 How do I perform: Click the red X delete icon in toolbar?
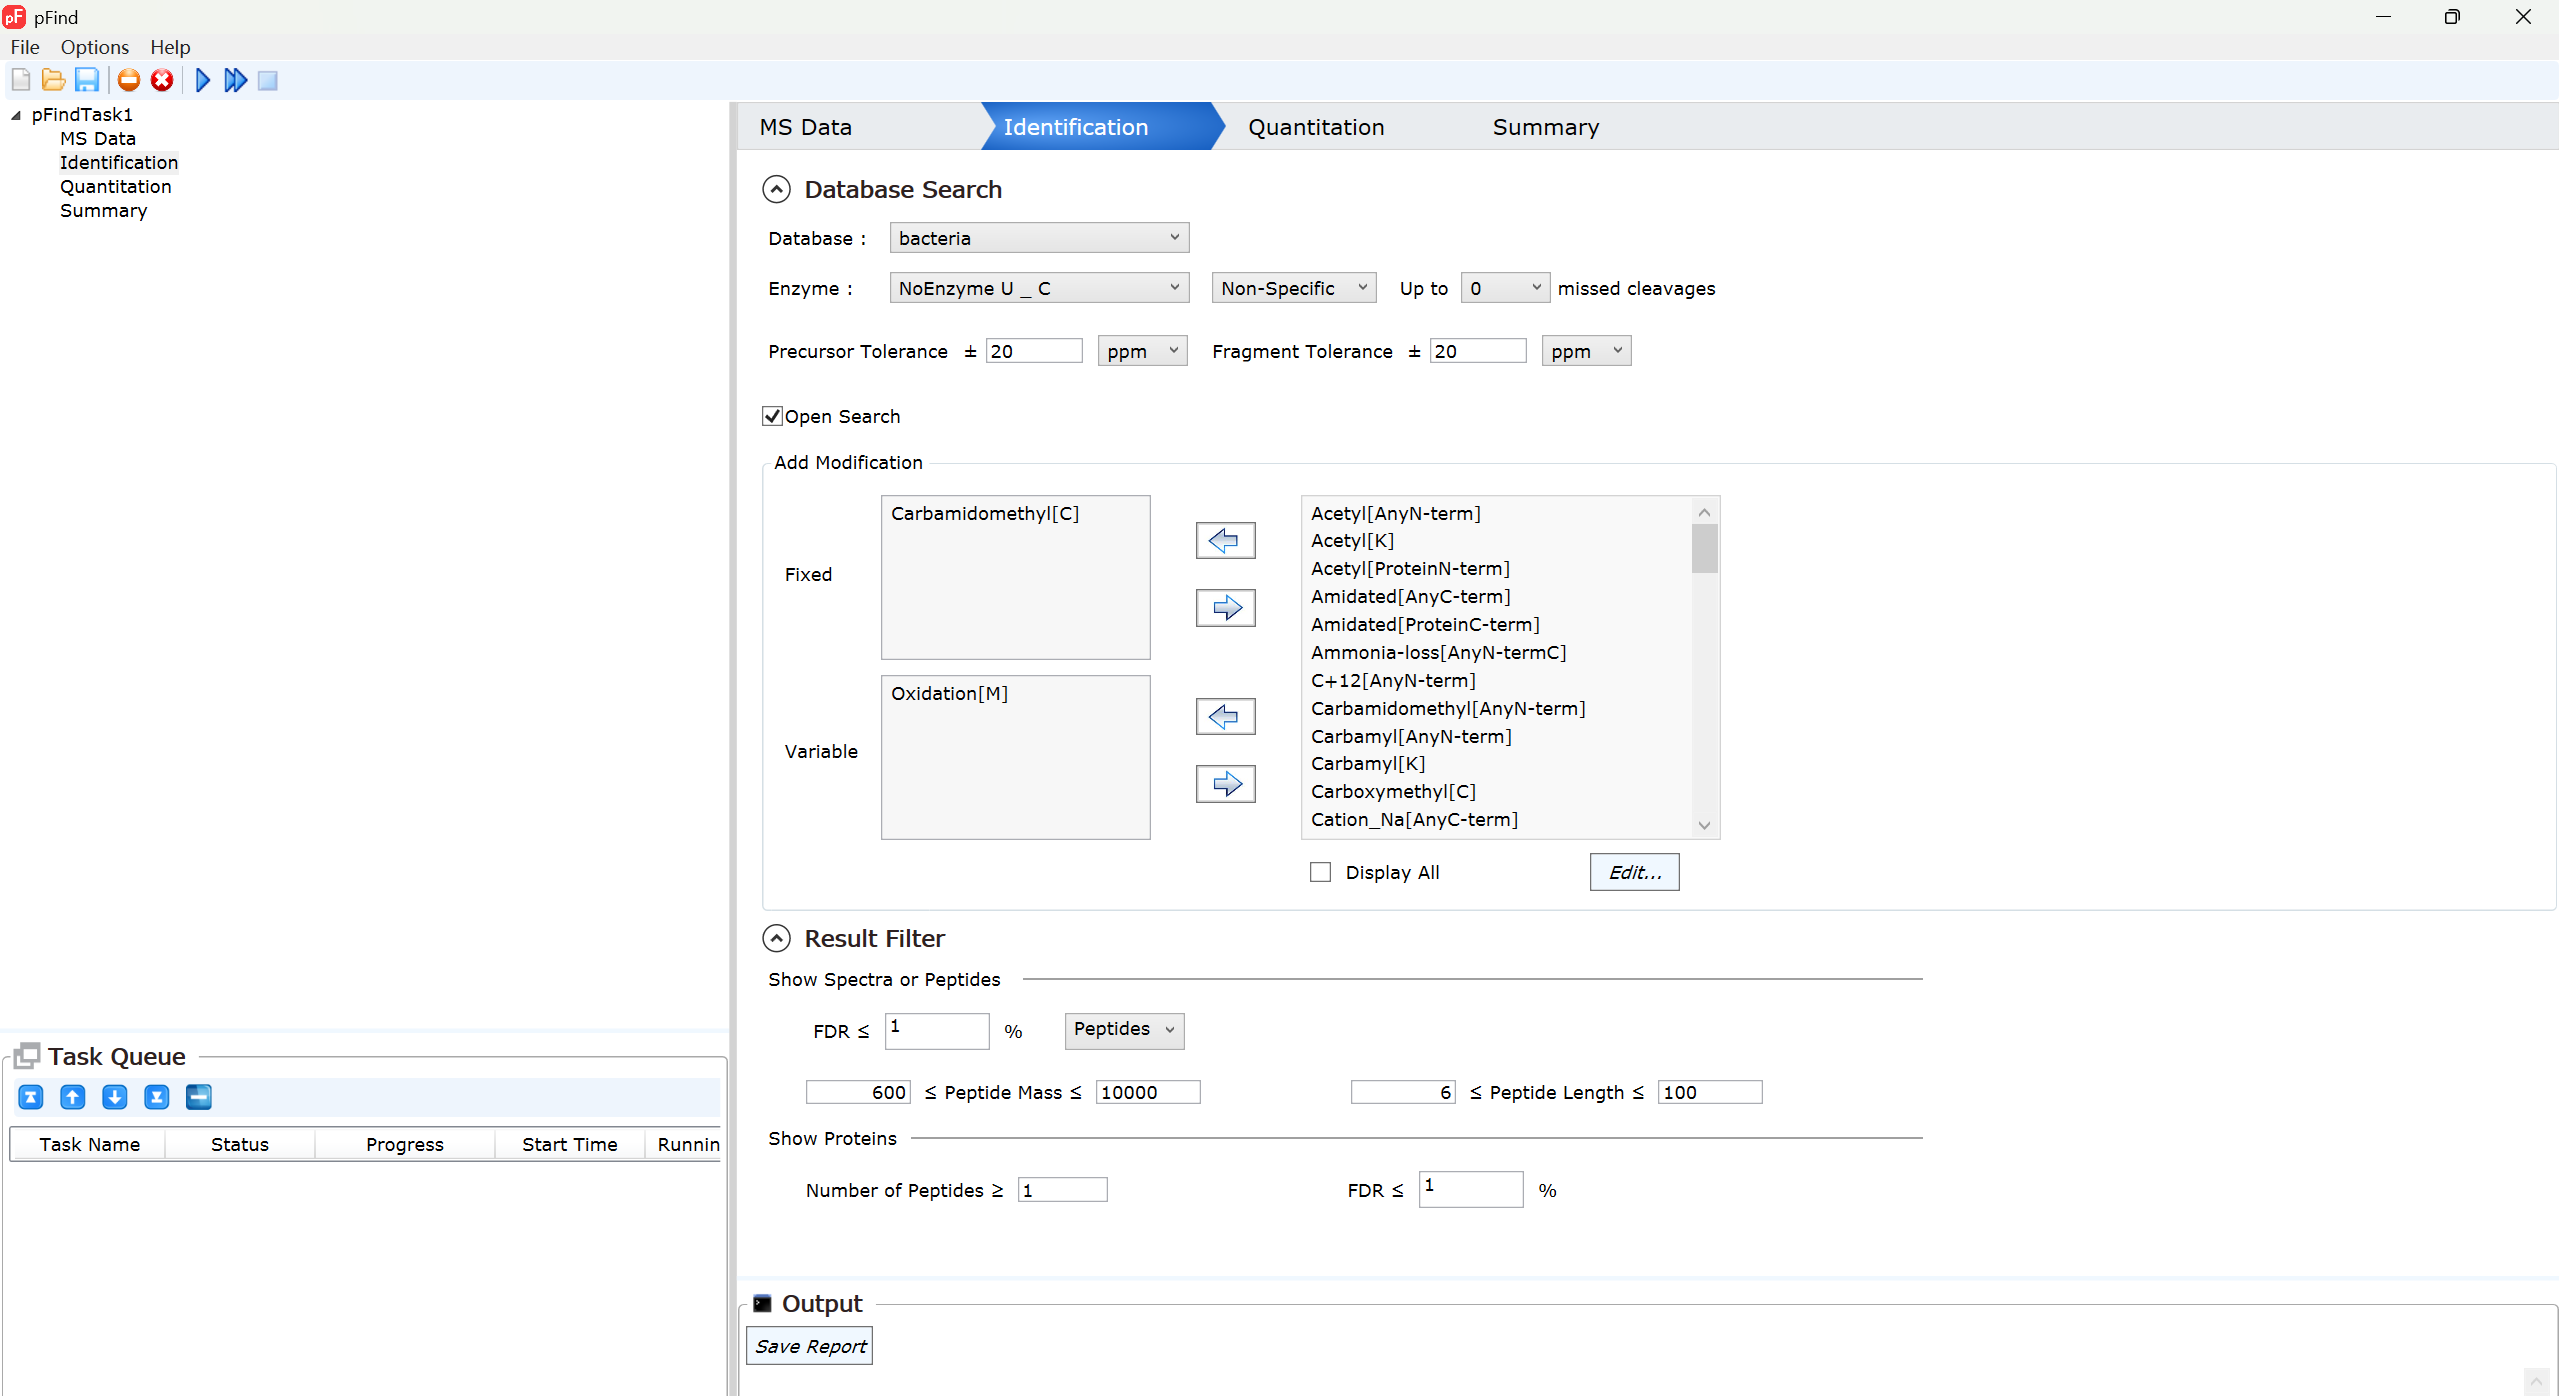(162, 80)
